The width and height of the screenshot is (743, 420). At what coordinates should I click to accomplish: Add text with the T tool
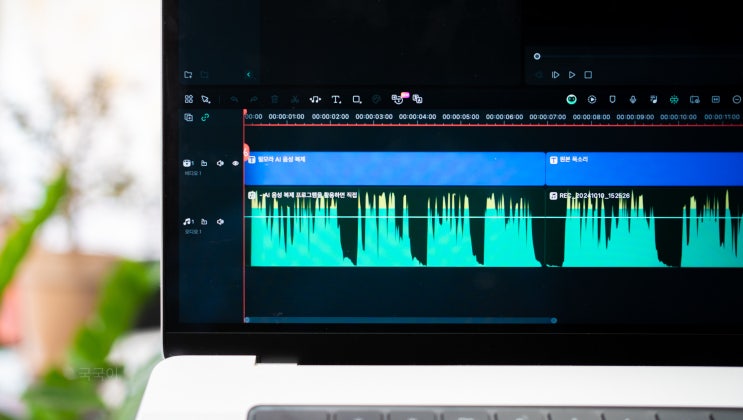[x=336, y=99]
